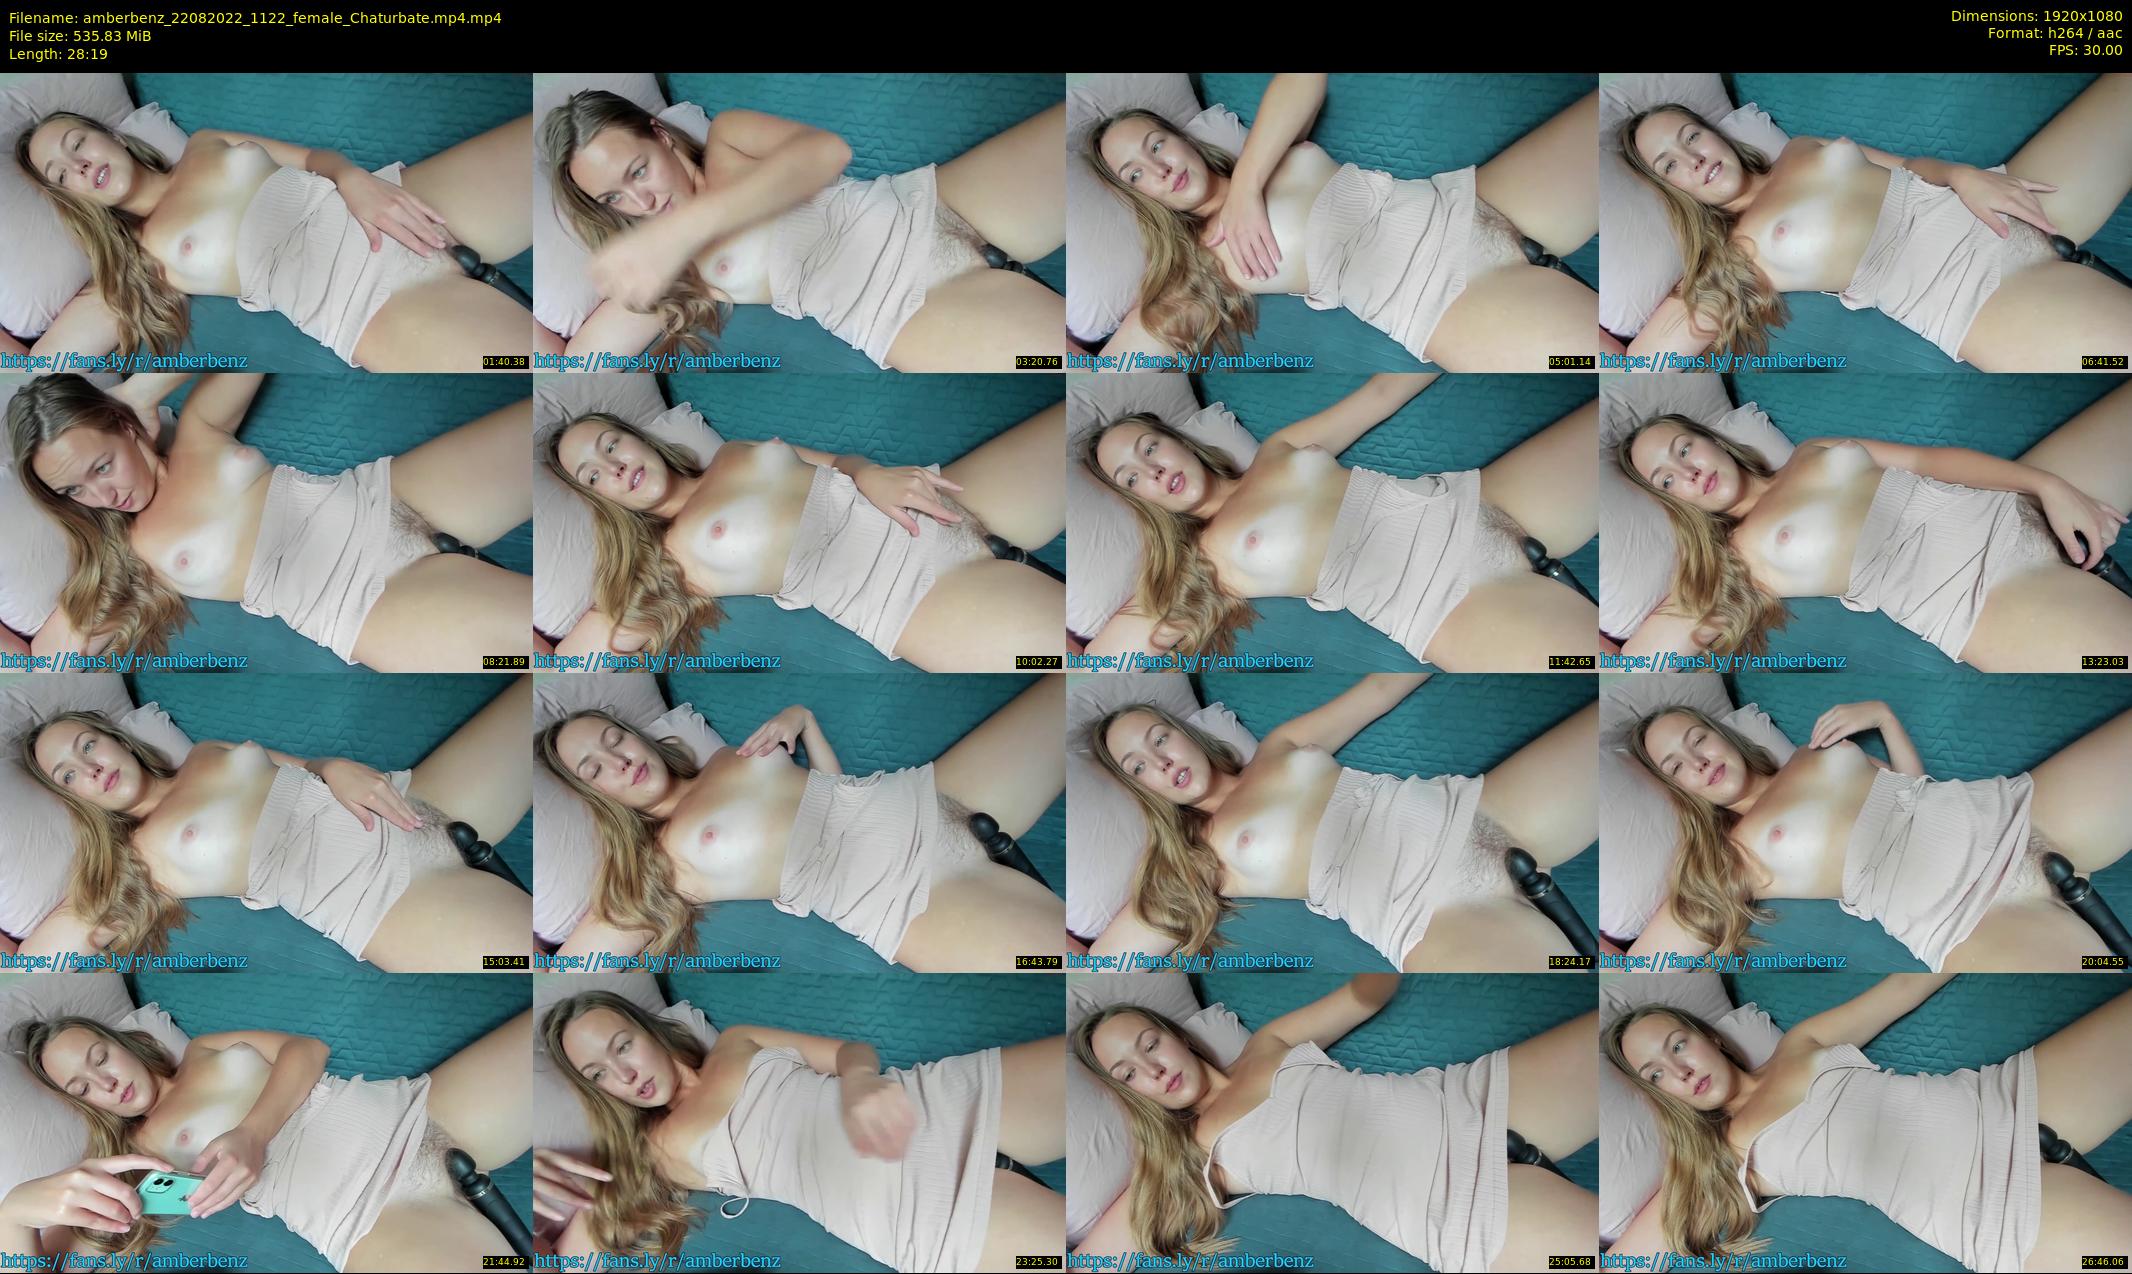Image resolution: width=2132 pixels, height=1274 pixels.
Task: Click the last frame at 26:46.06
Action: [x=1865, y=1122]
